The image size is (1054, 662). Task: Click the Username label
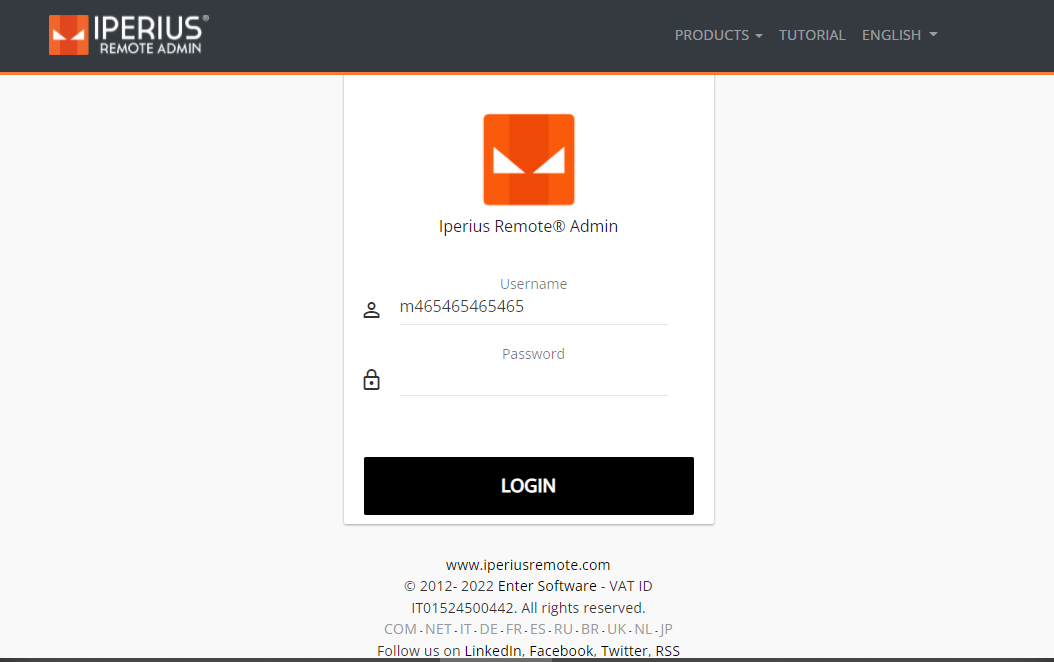point(534,284)
